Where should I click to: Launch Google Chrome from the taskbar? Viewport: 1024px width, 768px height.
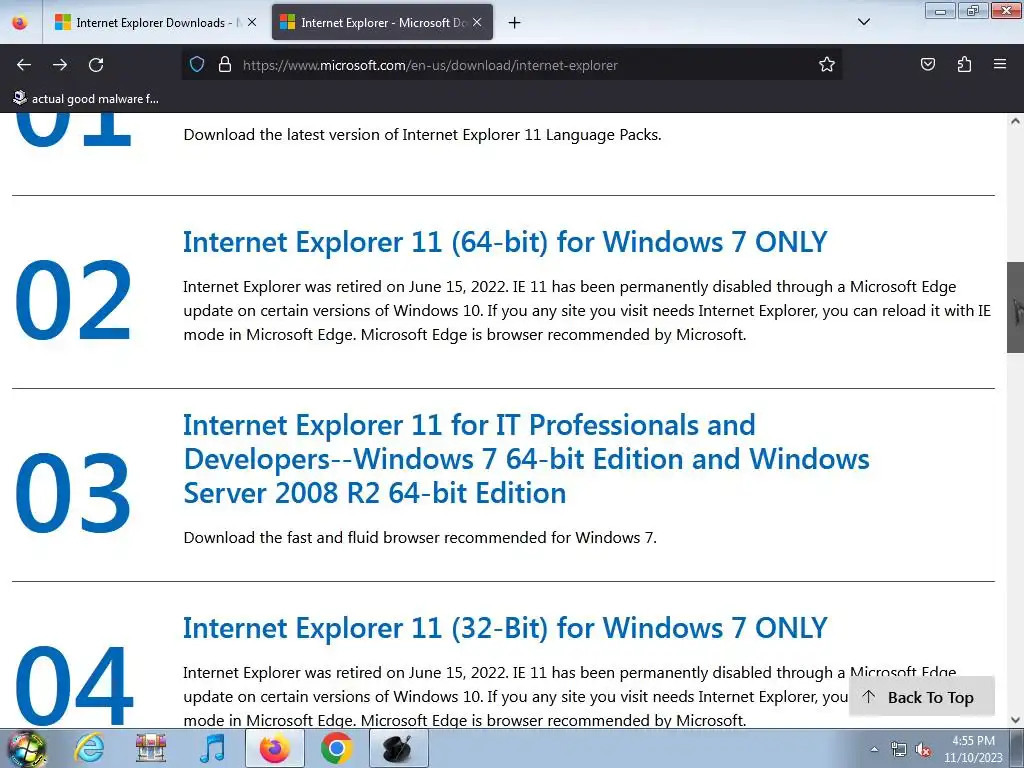pyautogui.click(x=336, y=748)
